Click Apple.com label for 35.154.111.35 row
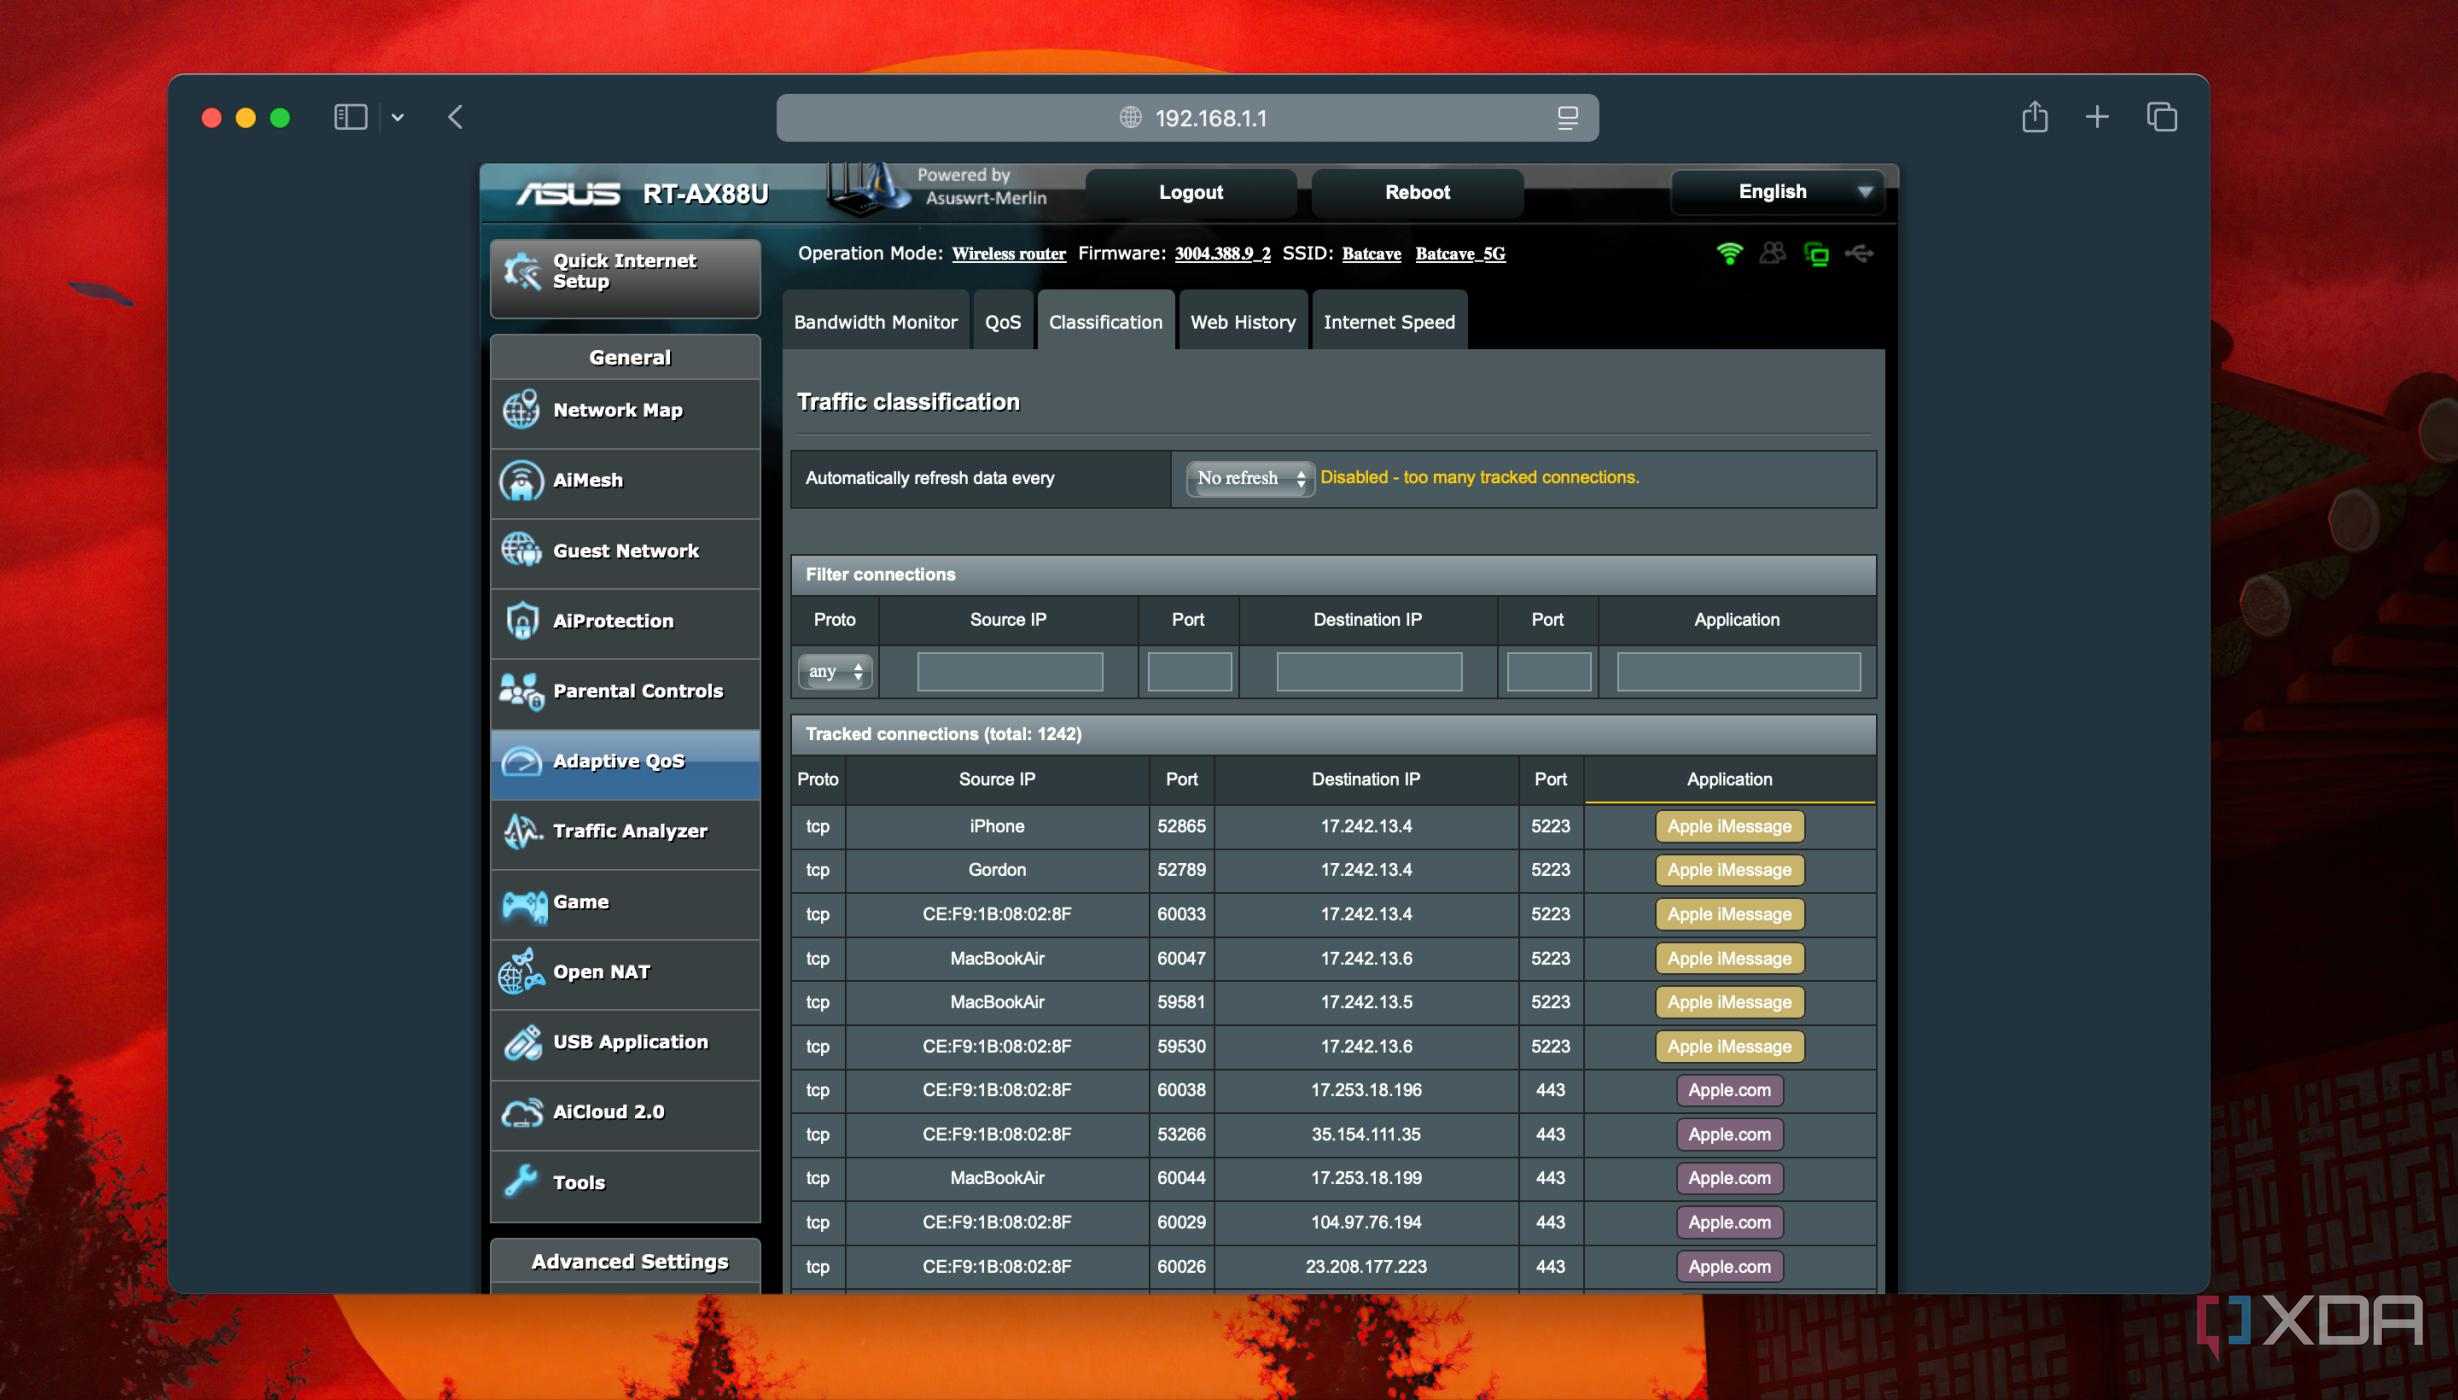The height and width of the screenshot is (1400, 2458). tap(1729, 1134)
